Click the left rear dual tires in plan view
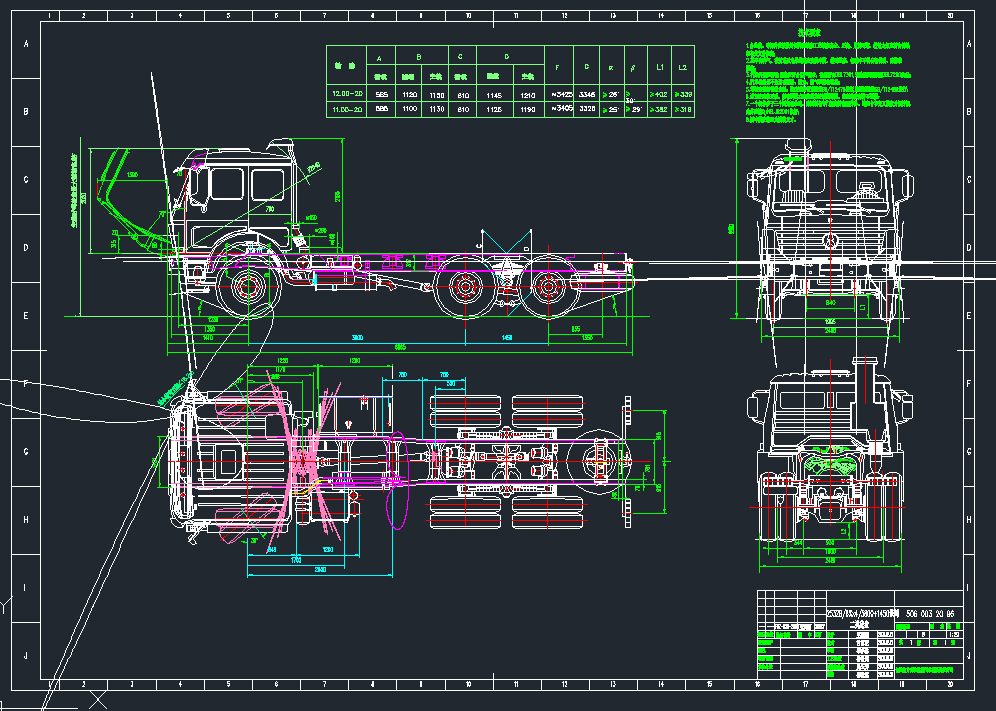The image size is (996, 711). [x=548, y=408]
